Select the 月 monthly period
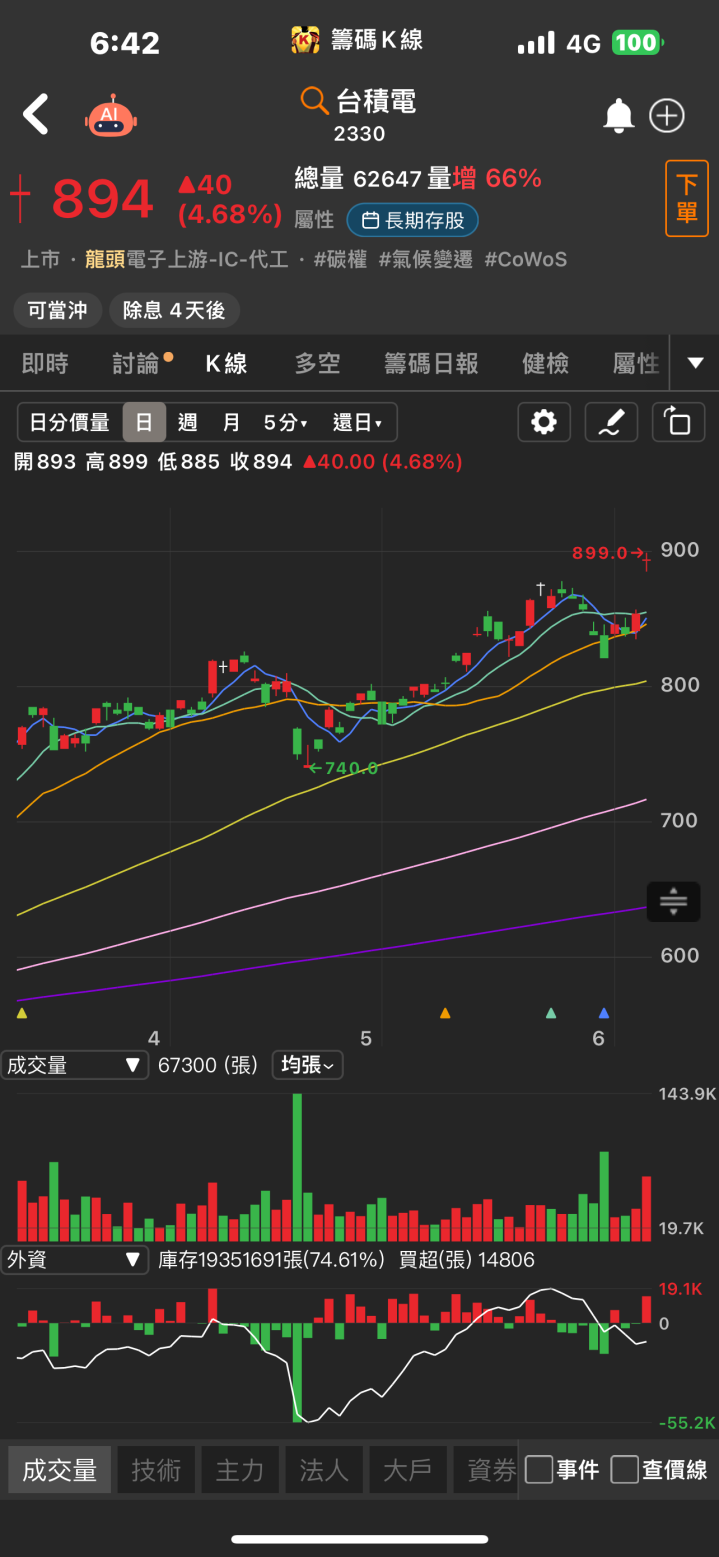 [231, 423]
